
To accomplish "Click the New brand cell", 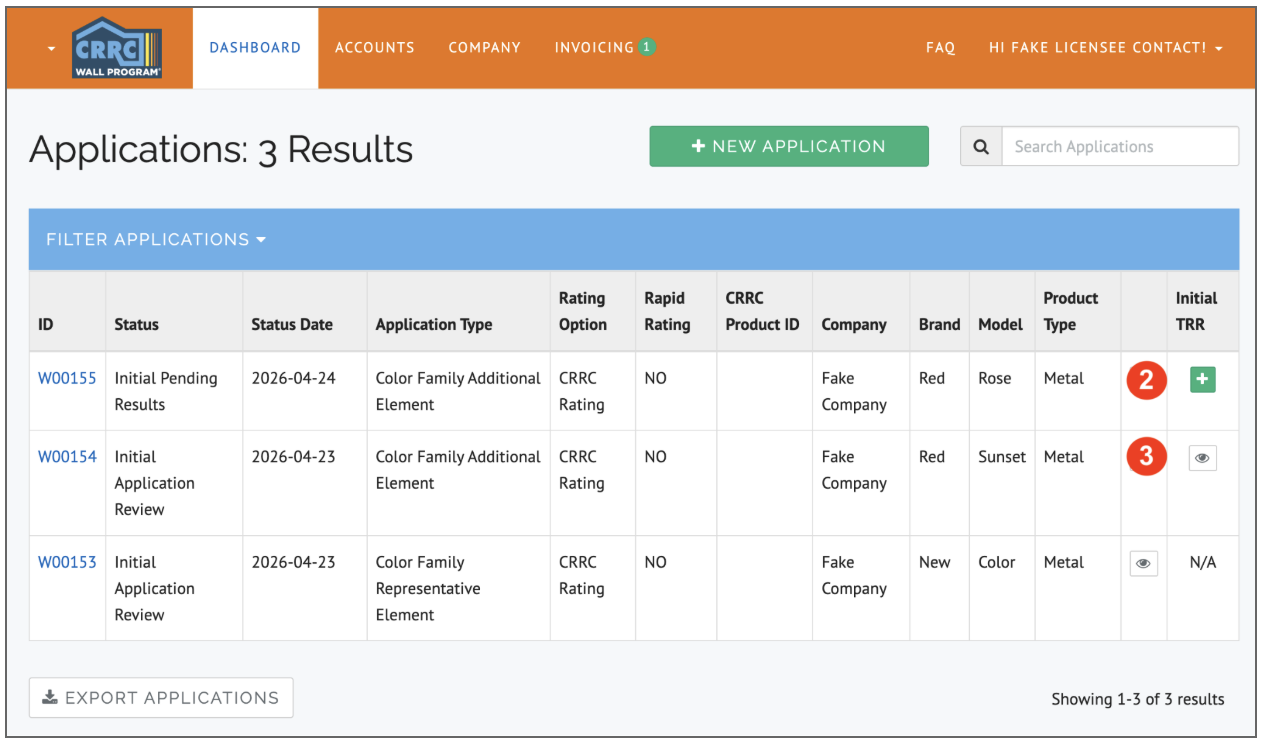I will [940, 588].
